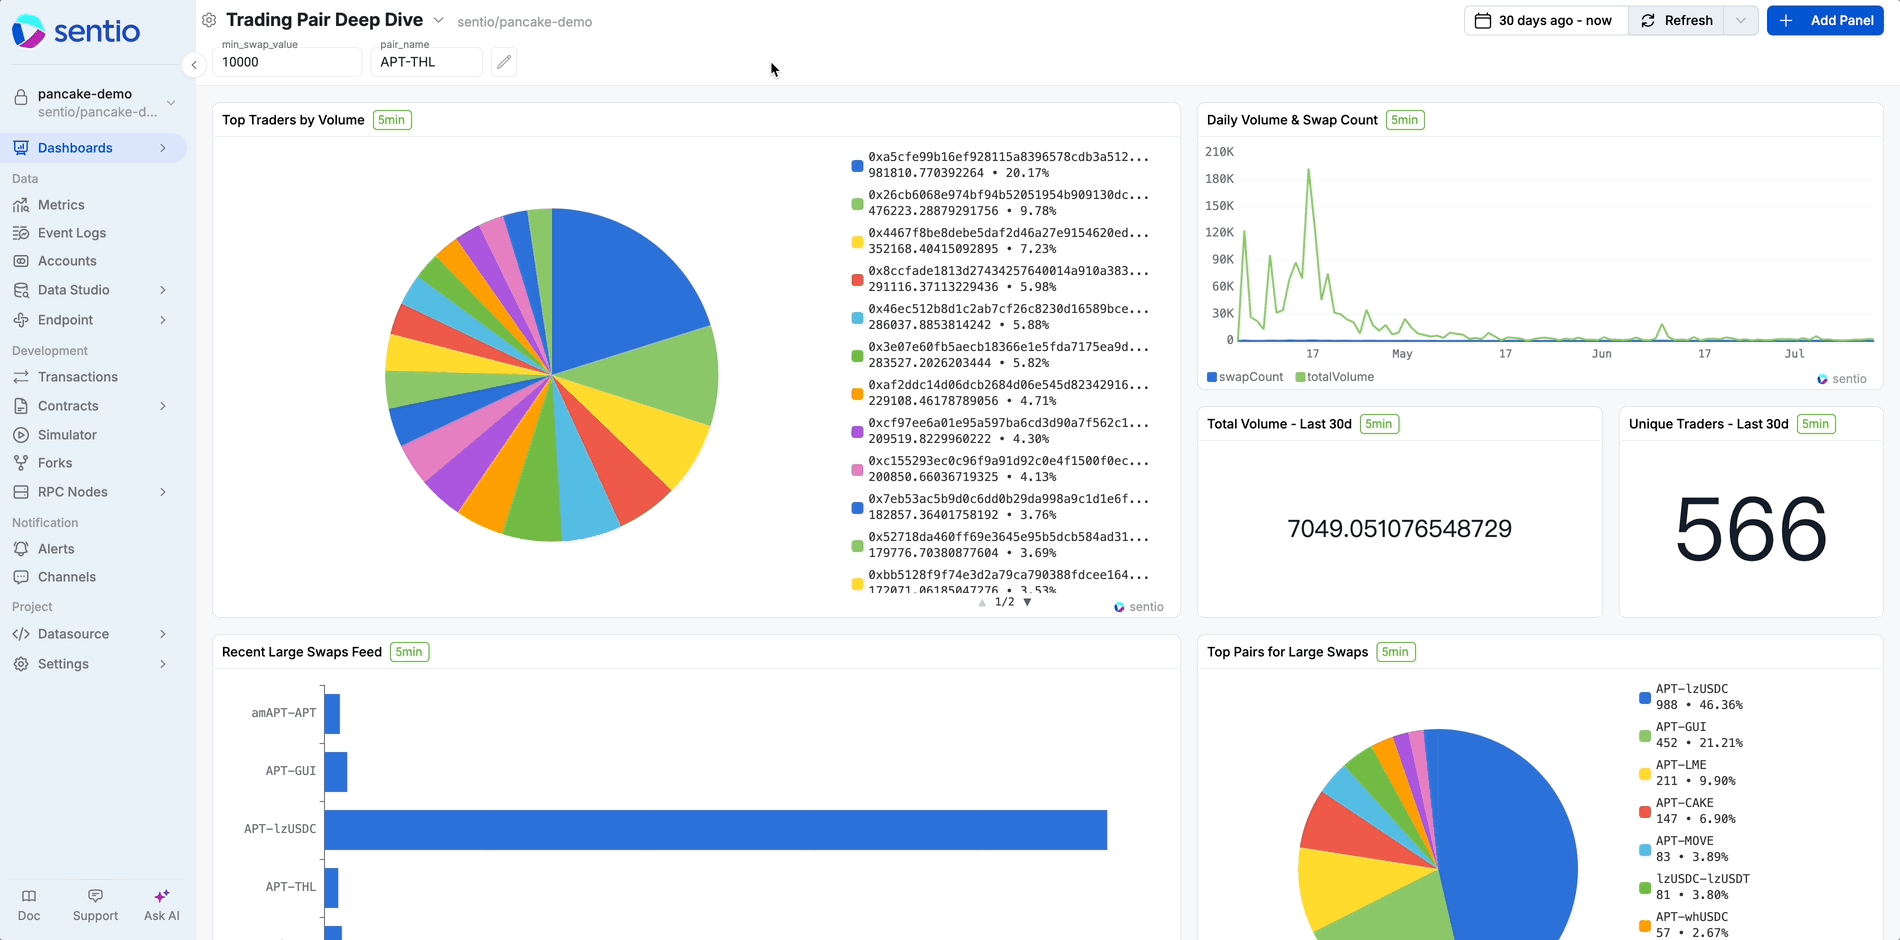The width and height of the screenshot is (1900, 940).
Task: Open Support from the chat icon
Action: [x=95, y=896]
